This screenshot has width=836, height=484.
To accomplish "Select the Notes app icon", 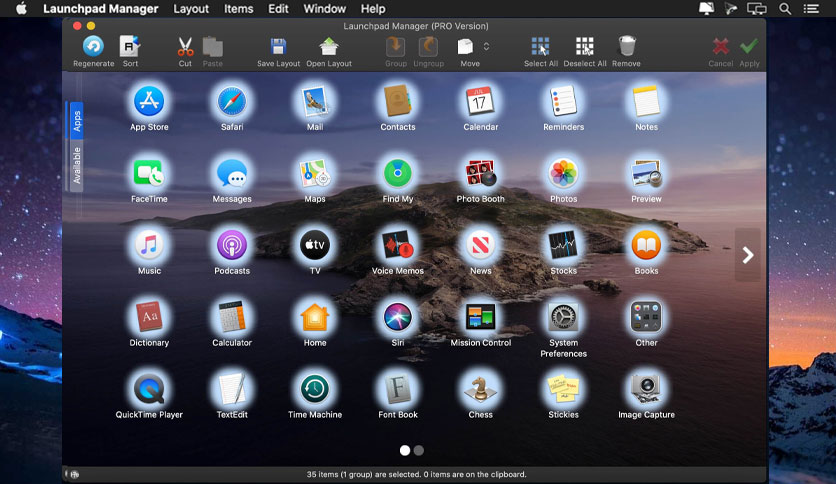I will [x=646, y=101].
